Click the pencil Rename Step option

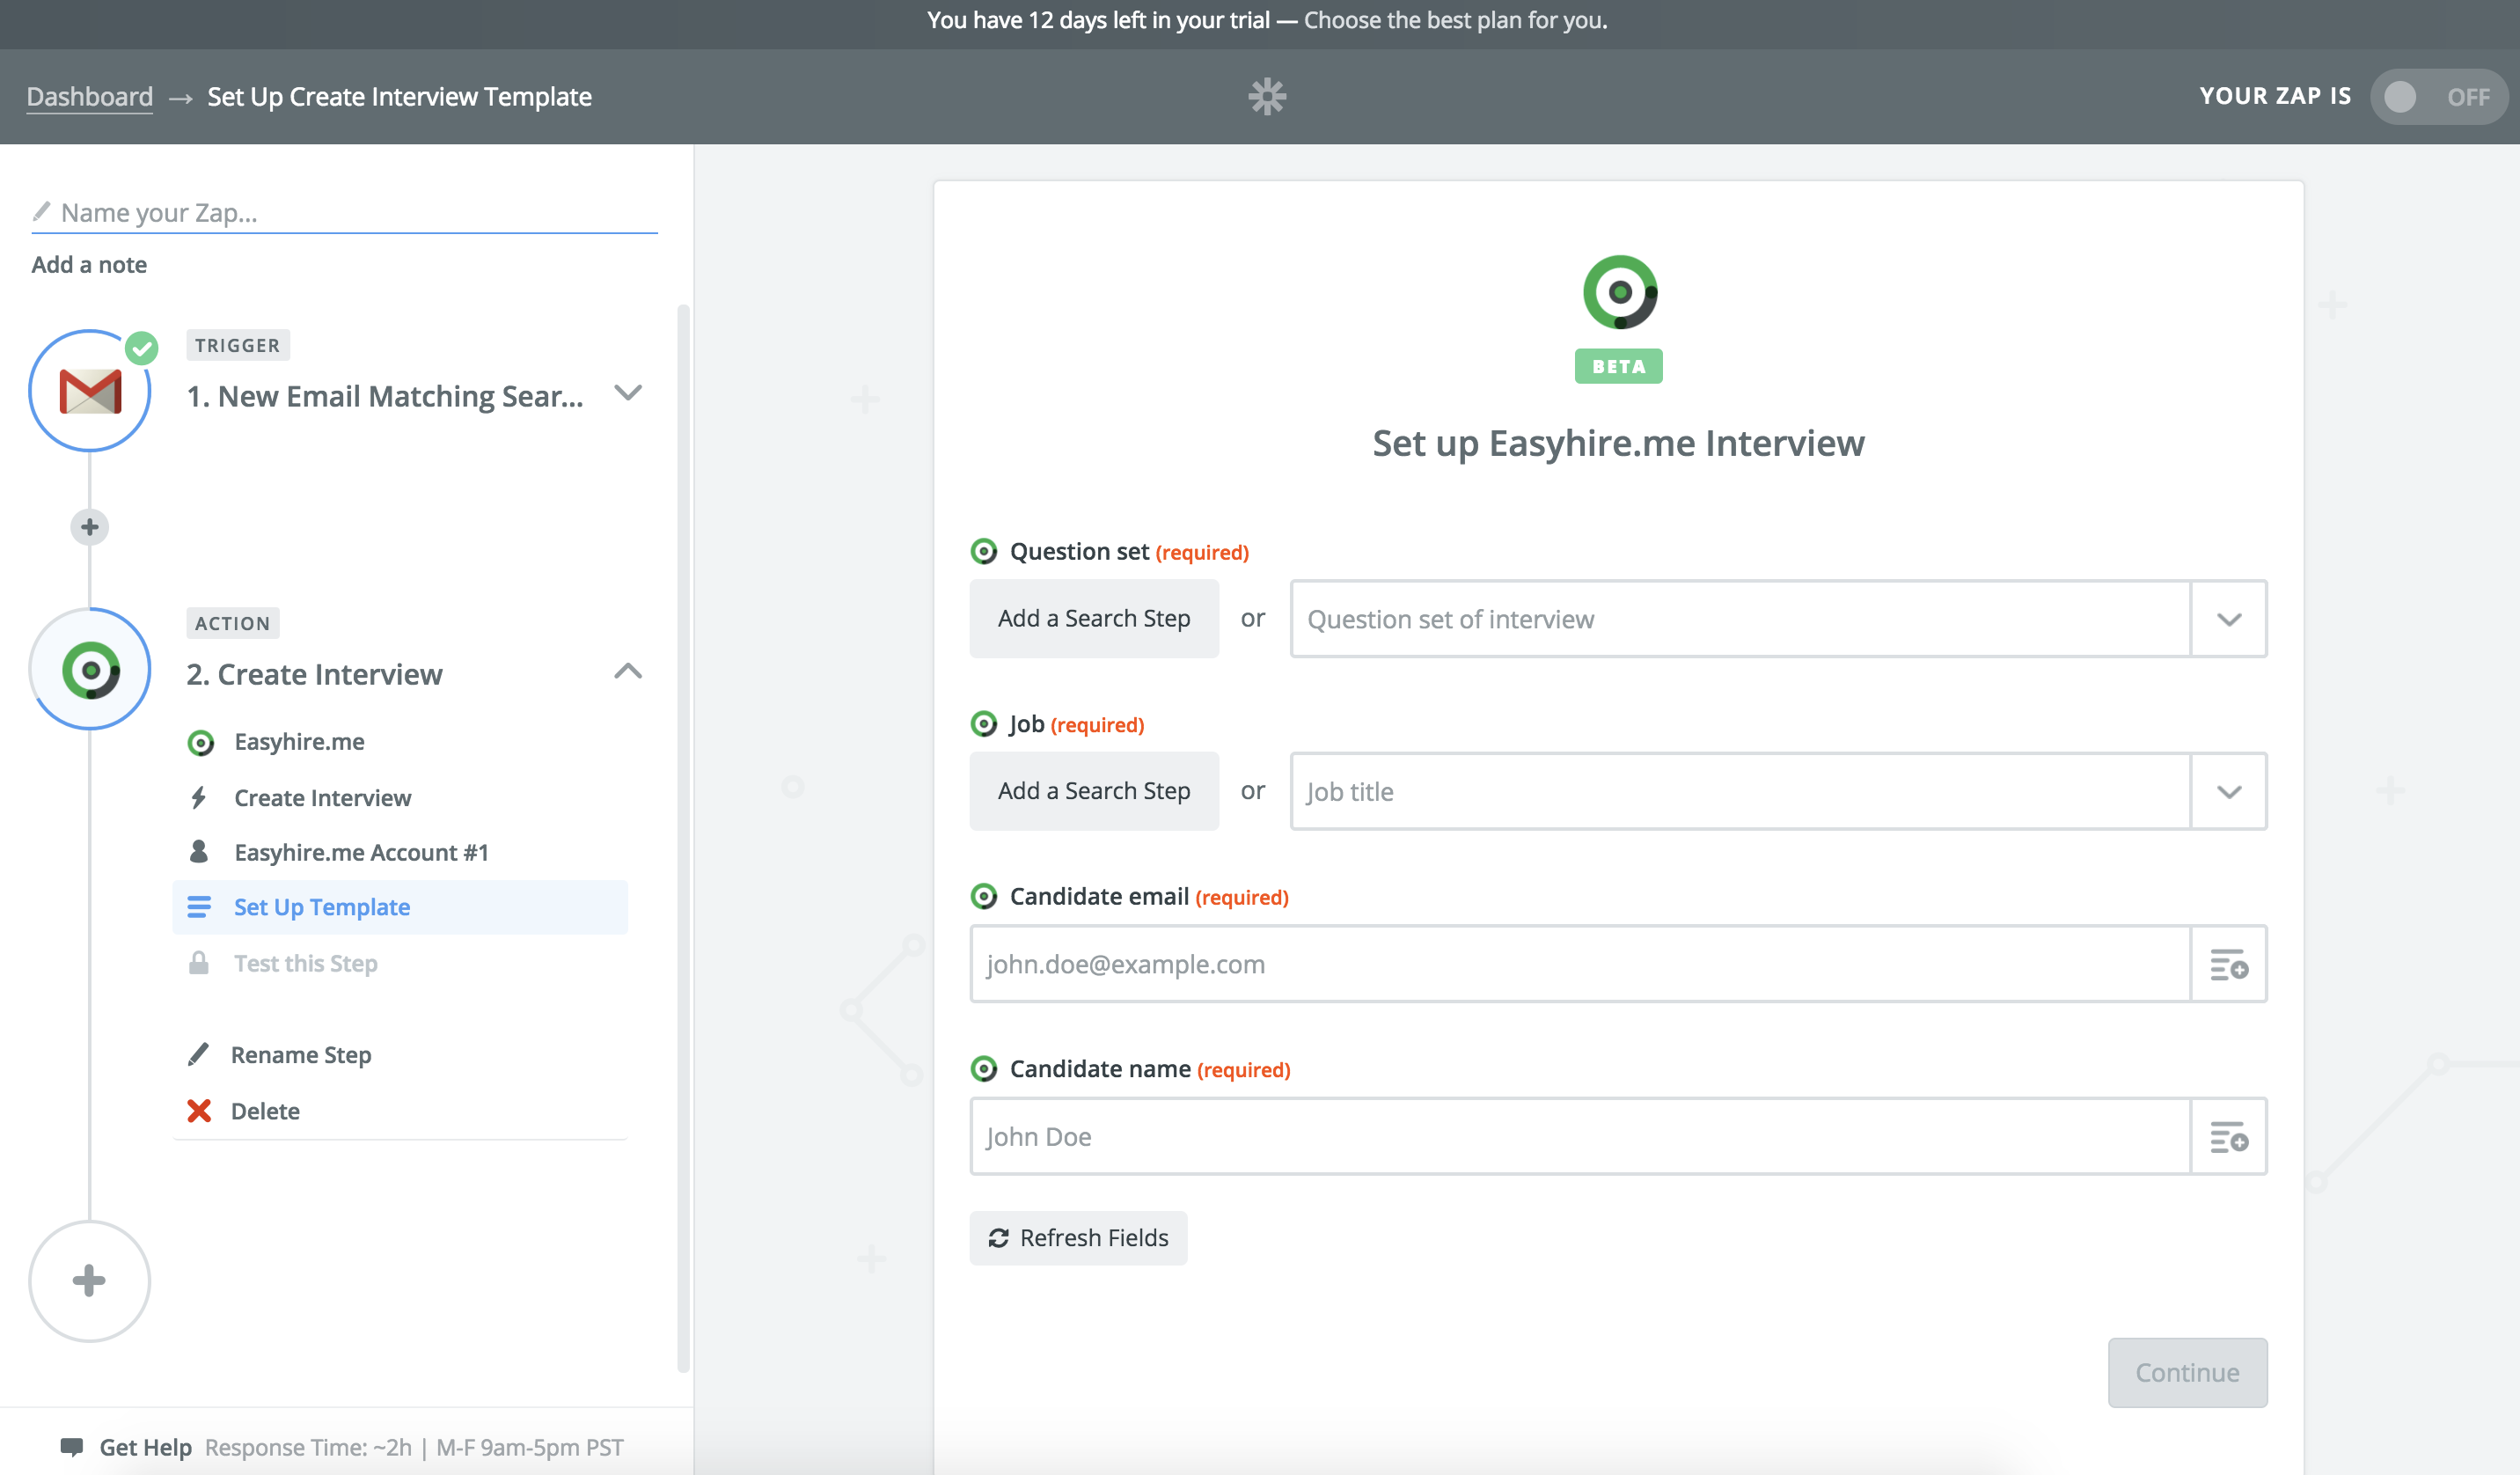click(x=300, y=1055)
